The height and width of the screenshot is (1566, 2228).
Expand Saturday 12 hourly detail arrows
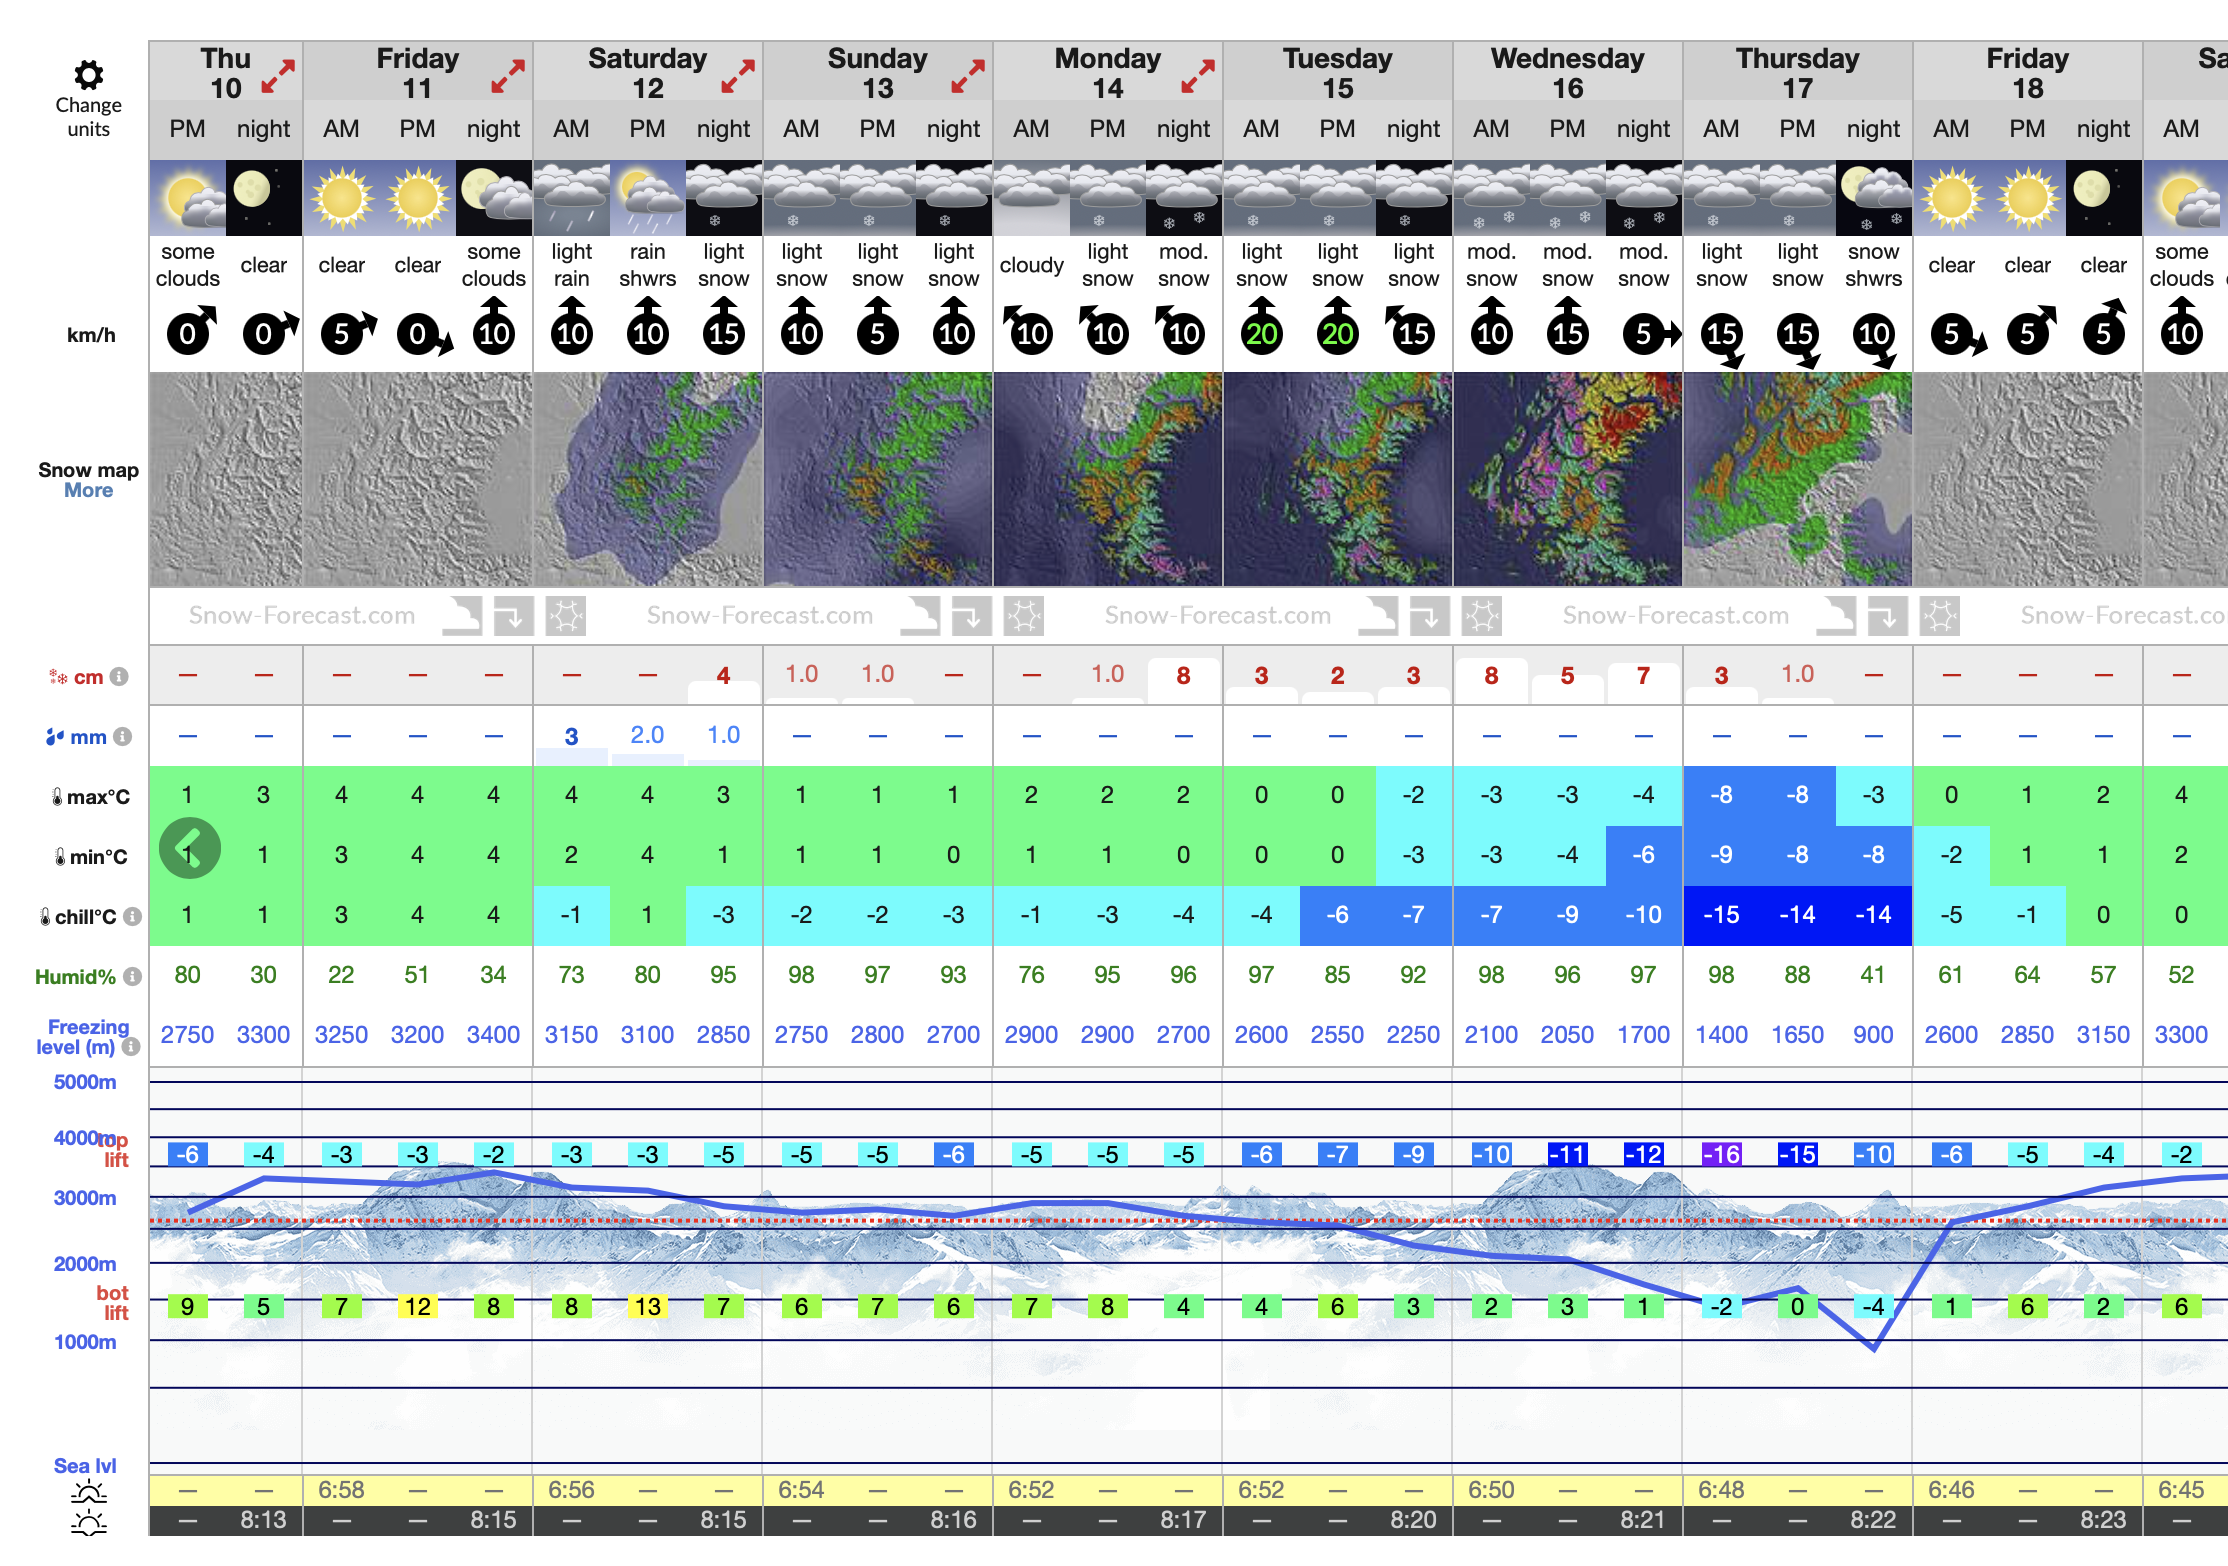[738, 76]
